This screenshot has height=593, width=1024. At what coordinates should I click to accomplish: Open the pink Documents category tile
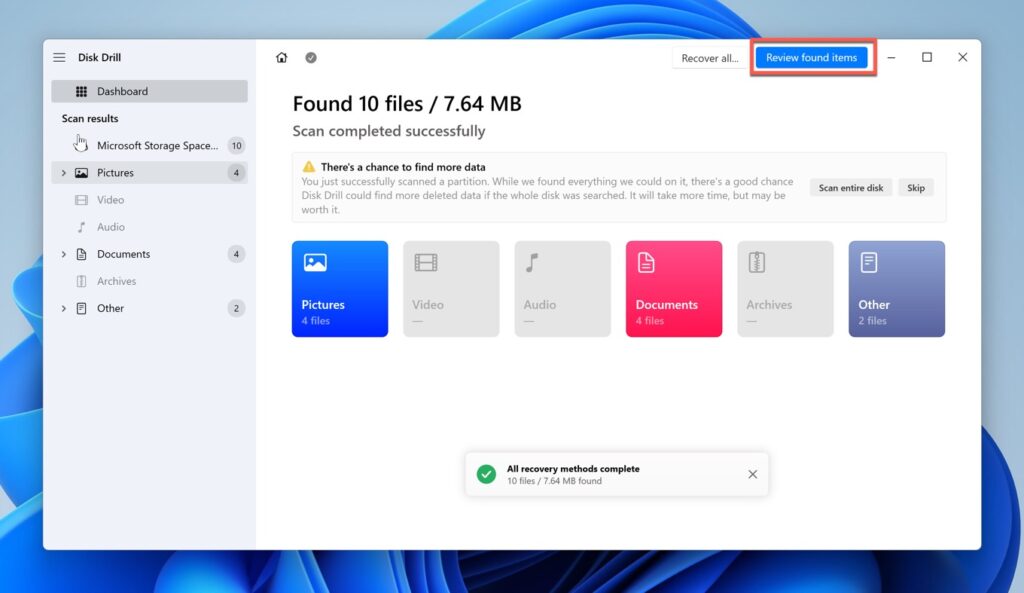pos(674,288)
